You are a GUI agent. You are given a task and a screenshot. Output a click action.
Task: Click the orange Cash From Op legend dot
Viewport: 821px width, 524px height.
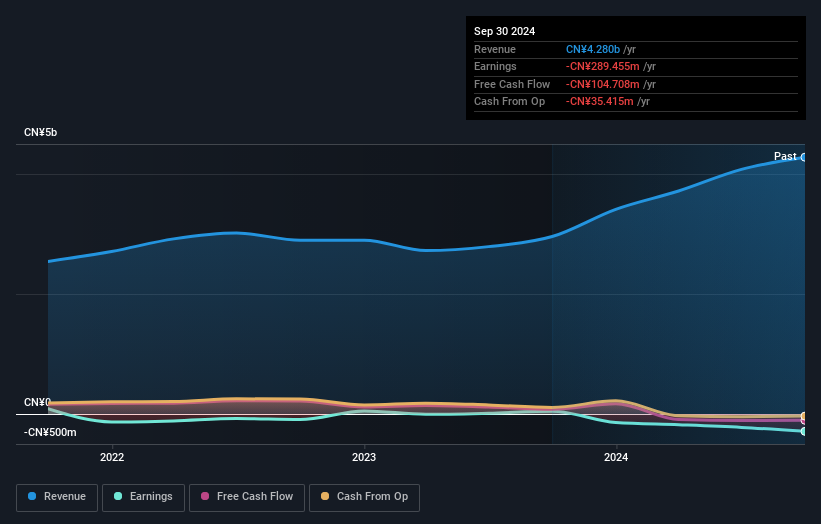coord(325,496)
